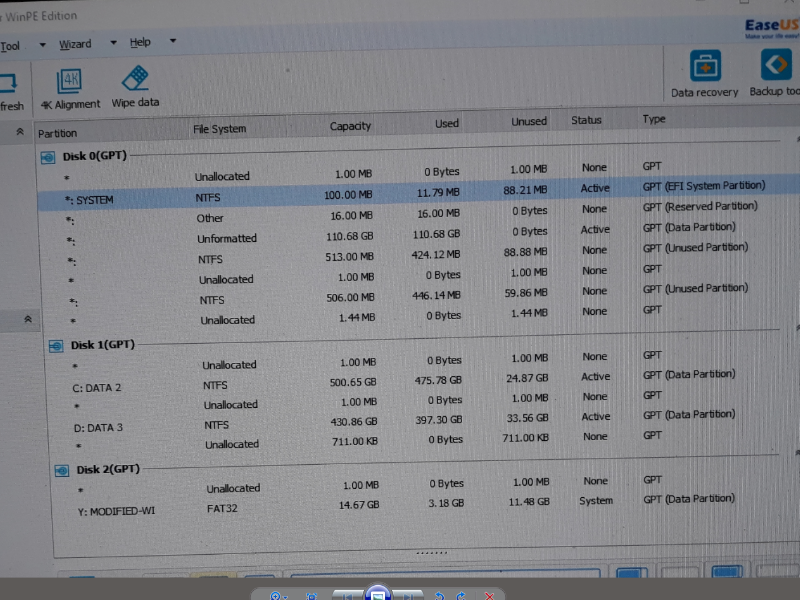Open the 4K Alignment tool
This screenshot has width=800, height=600.
pyautogui.click(x=70, y=89)
